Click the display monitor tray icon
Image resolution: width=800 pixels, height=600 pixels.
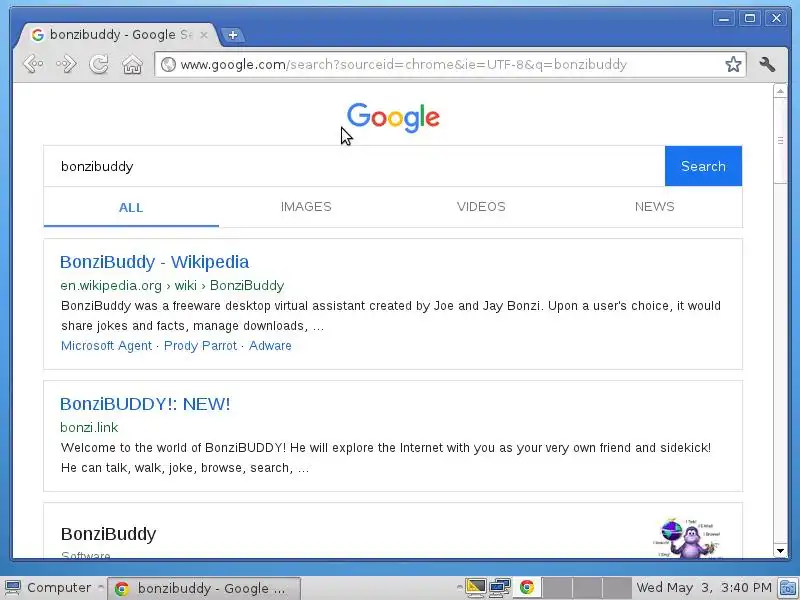pyautogui.click(x=475, y=588)
